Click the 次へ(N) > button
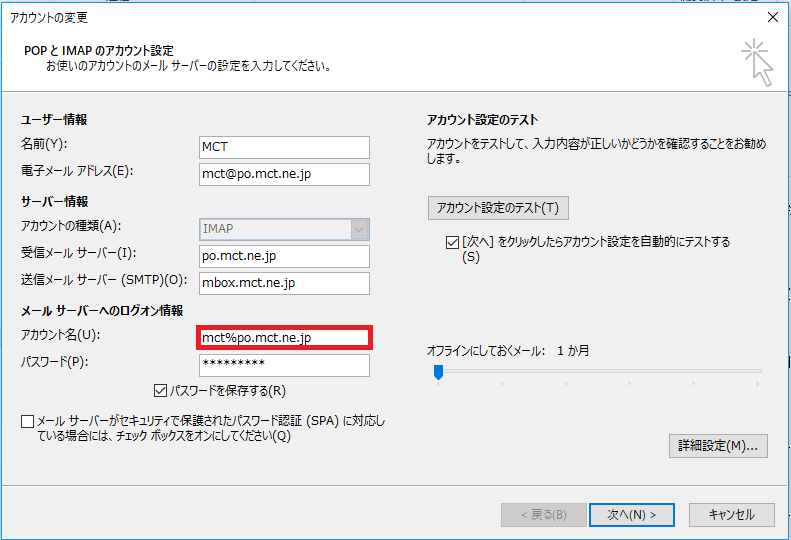This screenshot has width=791, height=540. click(x=632, y=515)
